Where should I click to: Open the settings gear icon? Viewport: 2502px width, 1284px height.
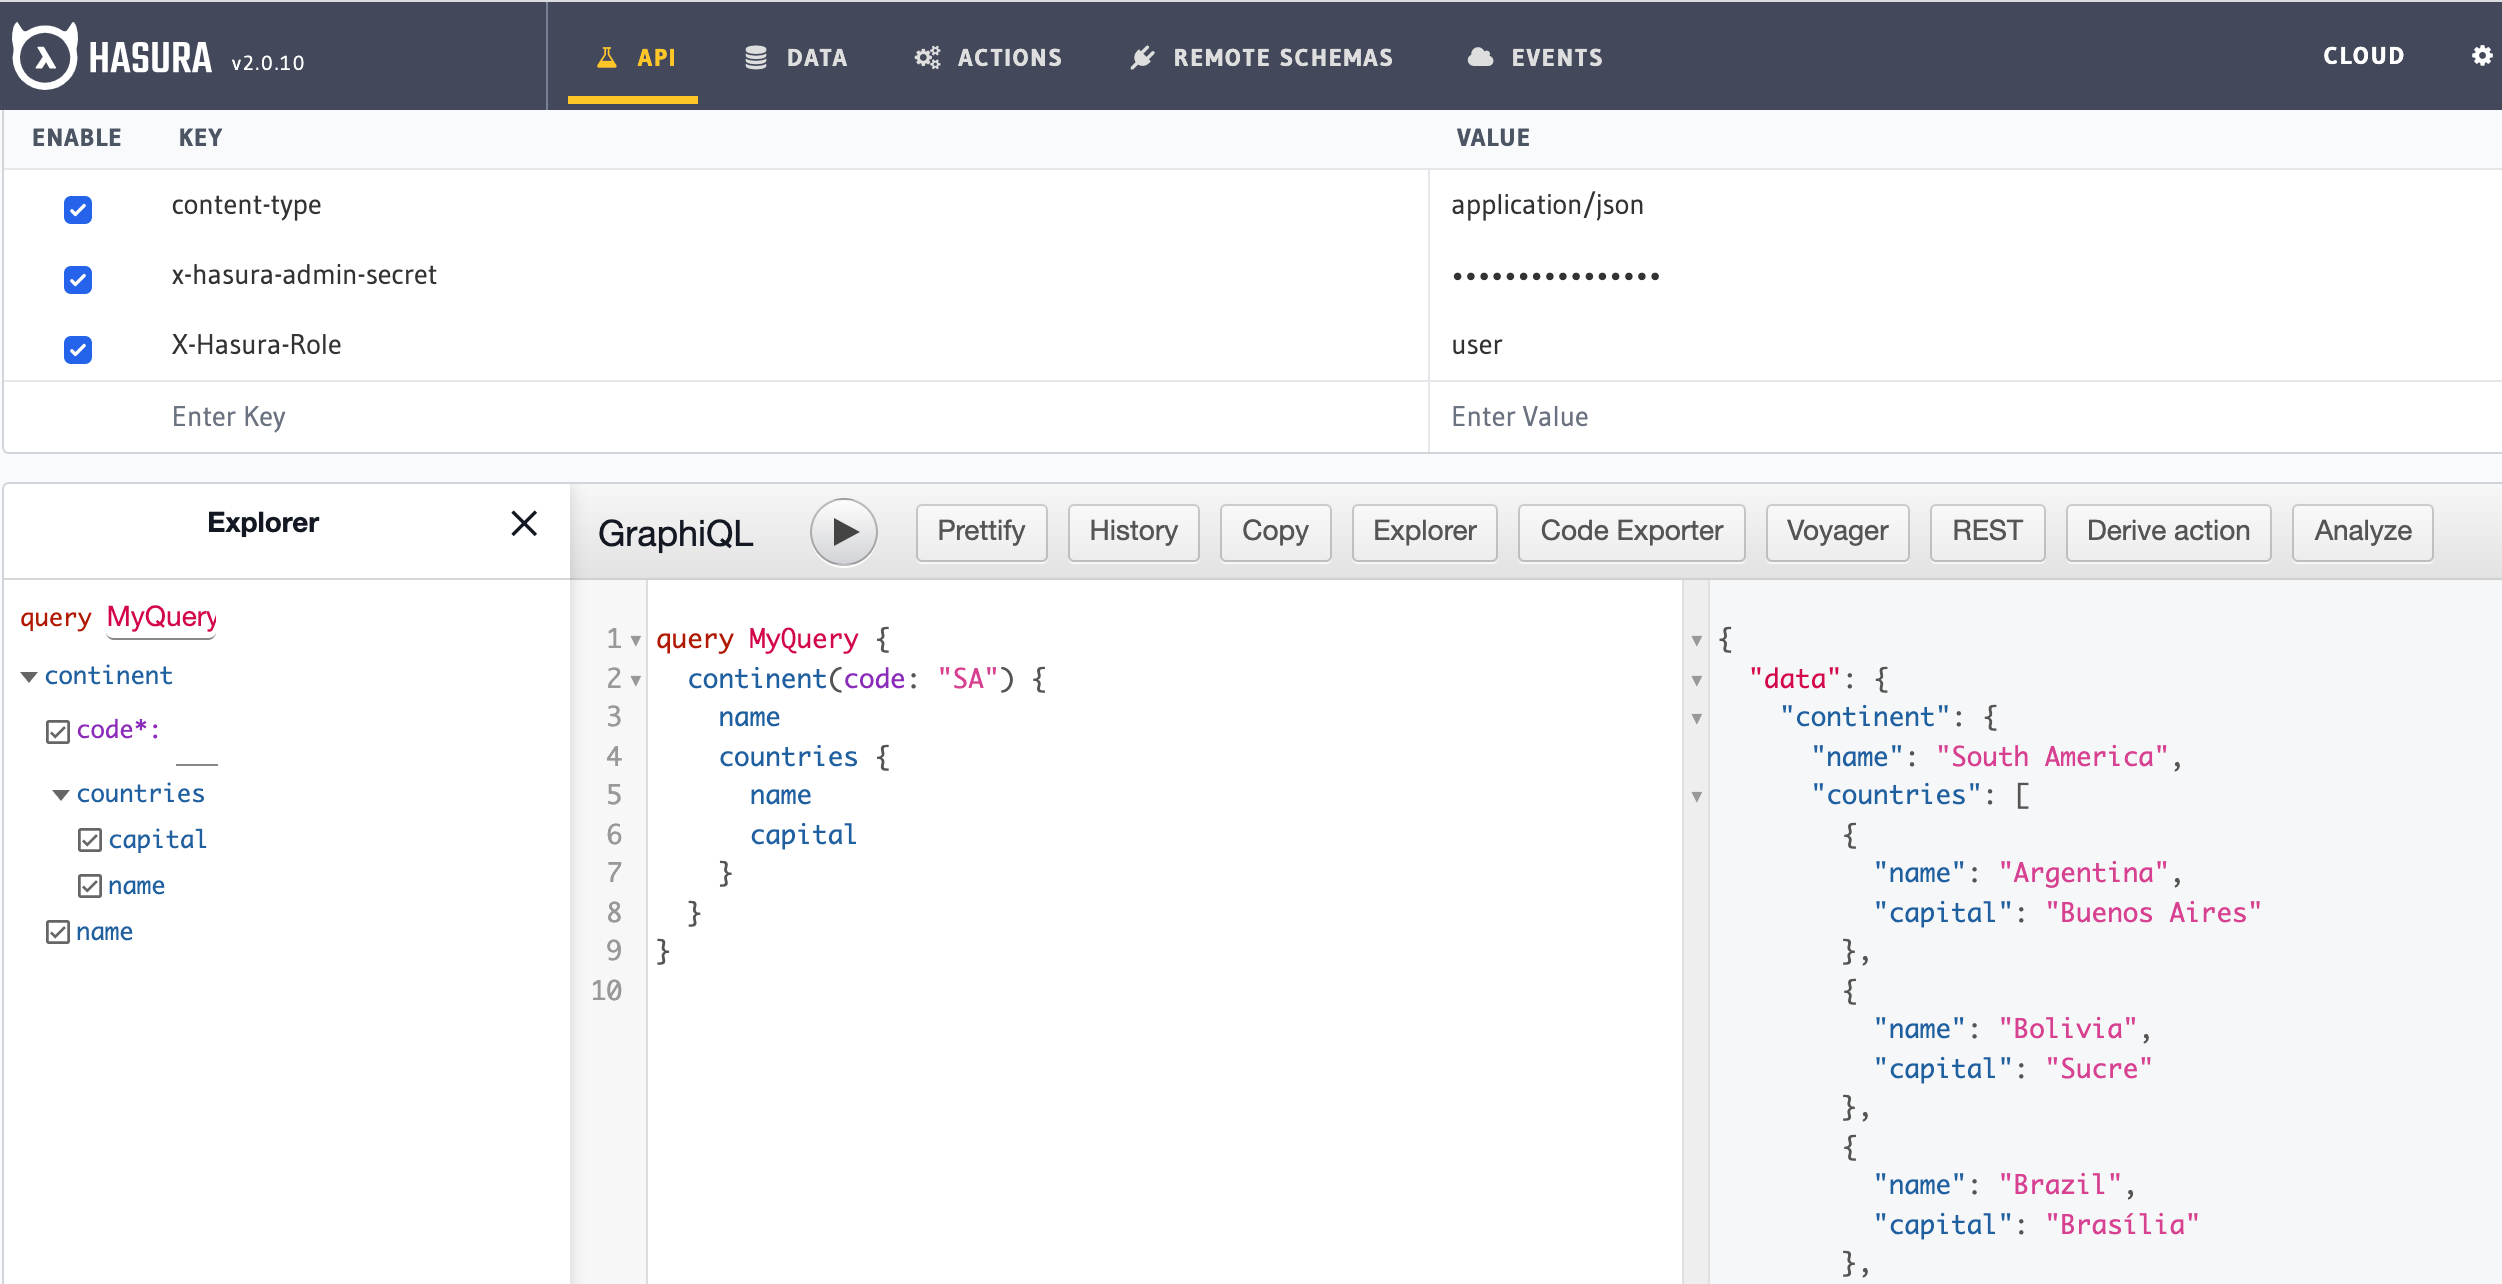[x=2481, y=56]
